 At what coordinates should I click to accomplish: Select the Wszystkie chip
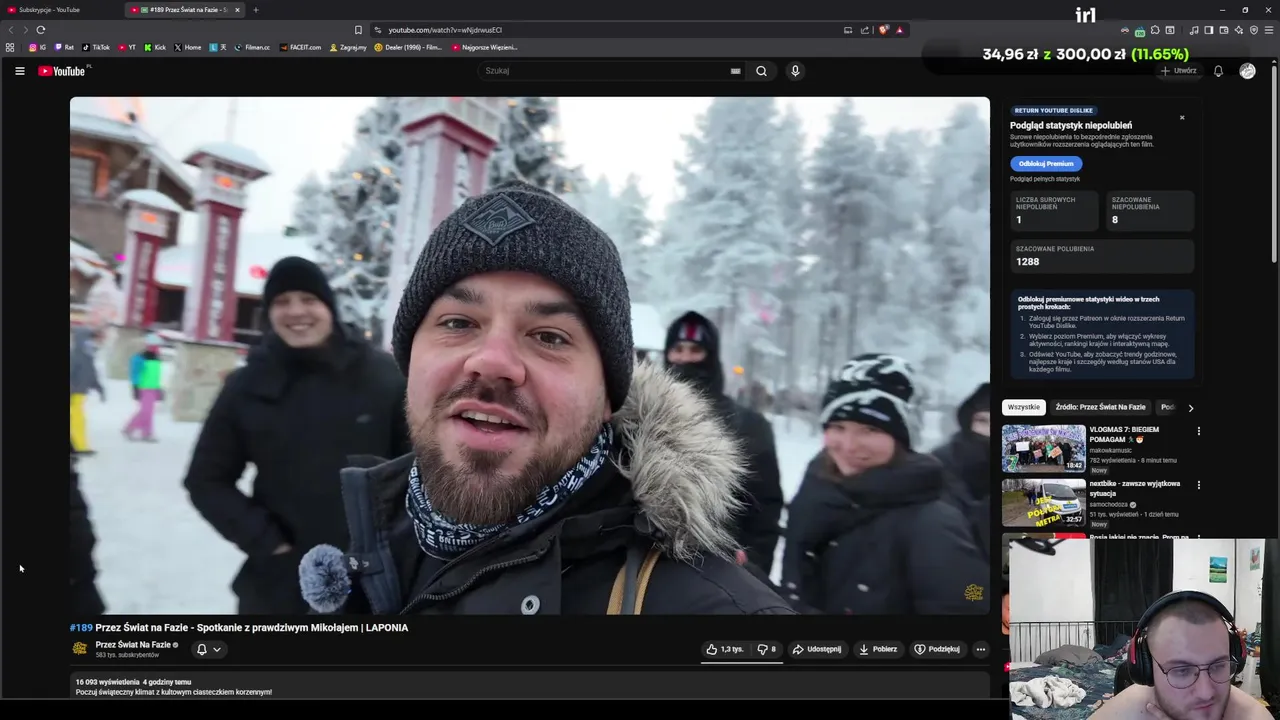pyautogui.click(x=1023, y=407)
